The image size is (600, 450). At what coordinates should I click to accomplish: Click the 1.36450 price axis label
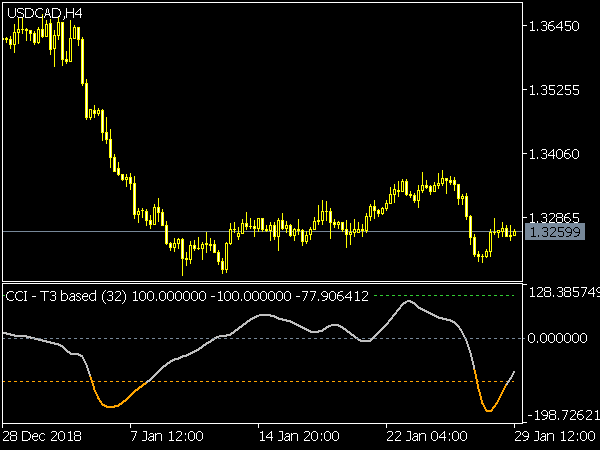[x=554, y=26]
